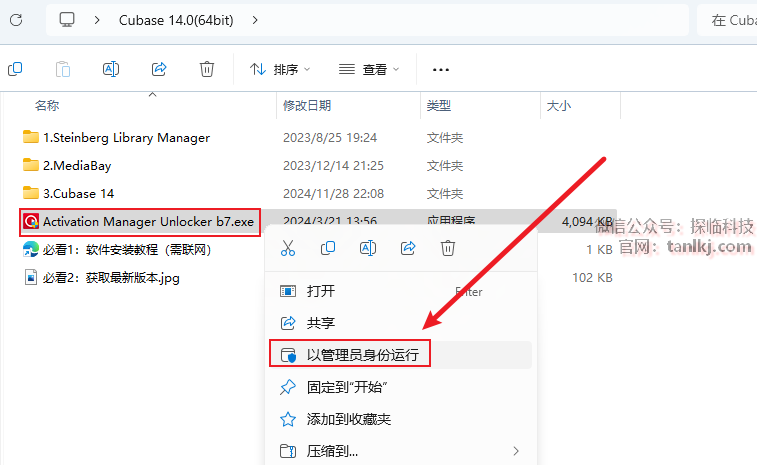Sort by the 类型 column header
Screen dimensions: 757x465
[439, 105]
